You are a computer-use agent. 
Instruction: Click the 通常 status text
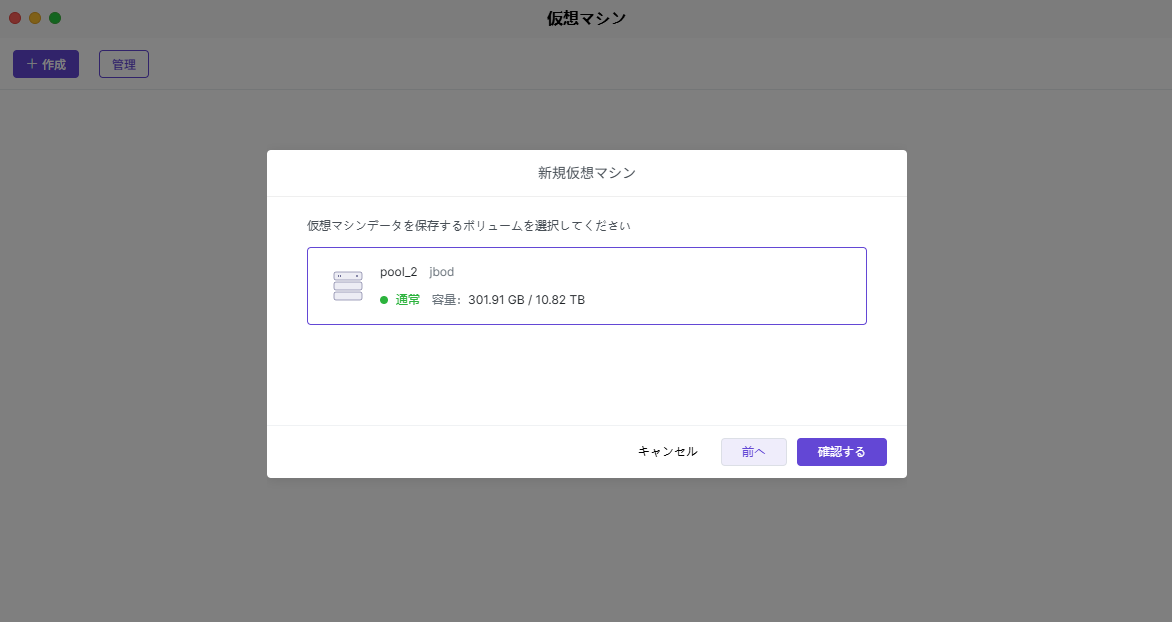click(408, 300)
